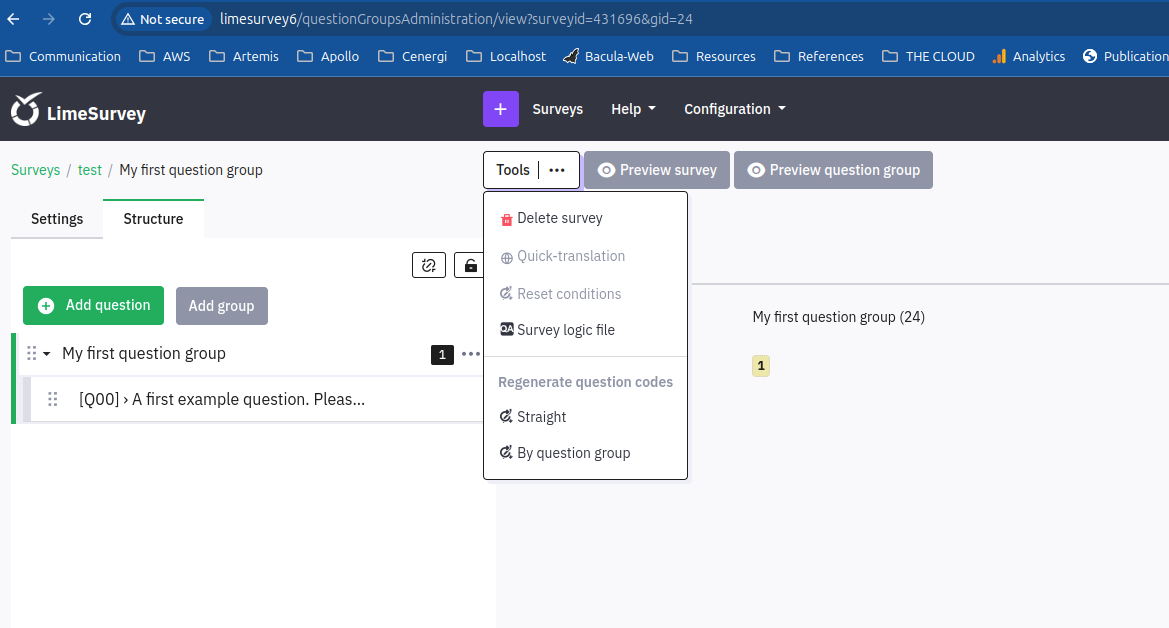Viewport: 1169px width, 628px height.
Task: Select Straight regenerate question codes option
Action: (x=541, y=417)
